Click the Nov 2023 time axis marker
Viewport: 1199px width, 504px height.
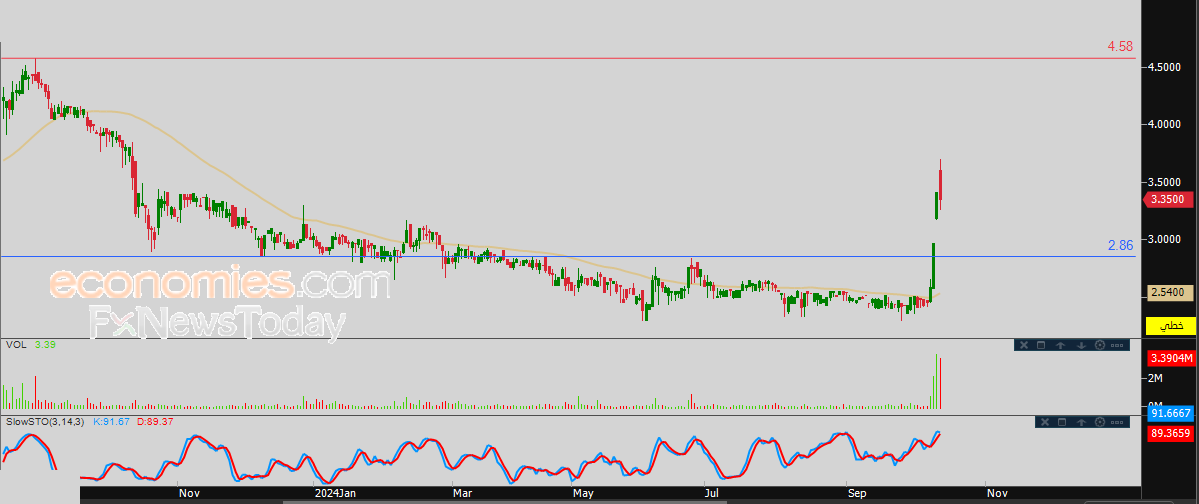point(189,493)
